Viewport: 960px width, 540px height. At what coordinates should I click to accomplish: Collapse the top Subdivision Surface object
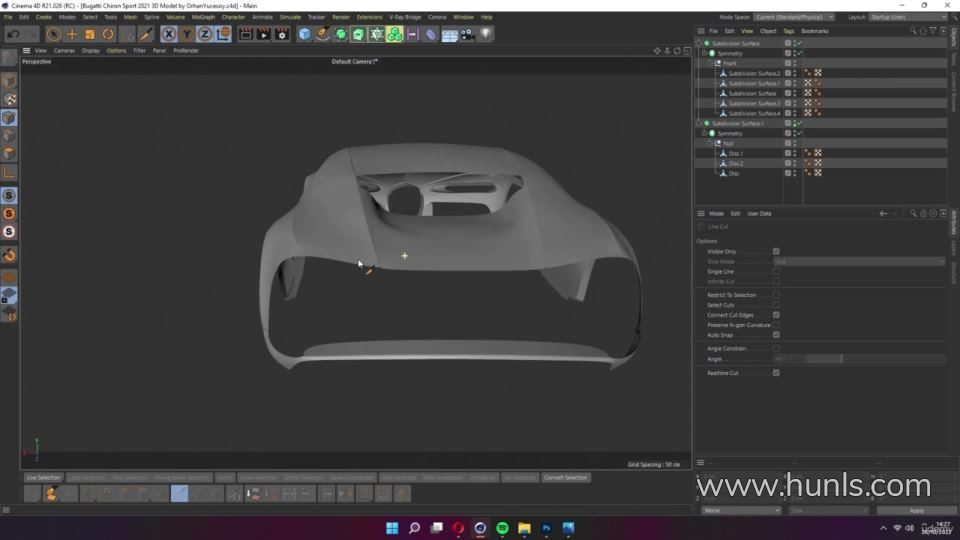(x=699, y=43)
